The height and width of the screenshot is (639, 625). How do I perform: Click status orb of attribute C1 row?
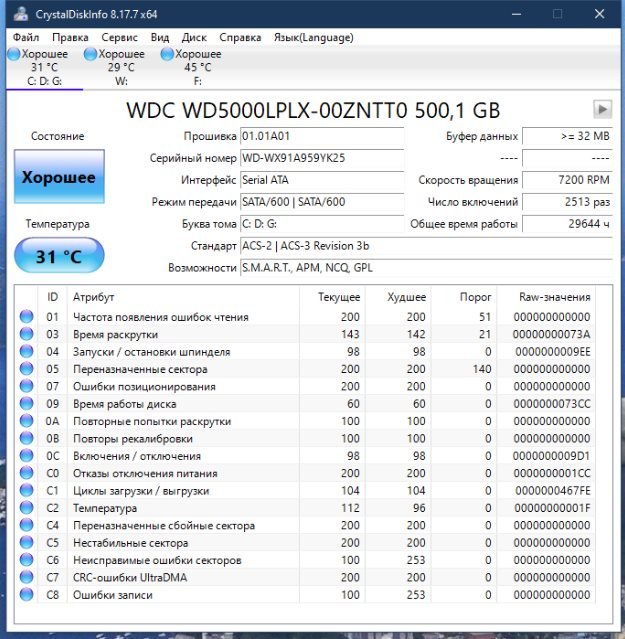click(x=26, y=490)
